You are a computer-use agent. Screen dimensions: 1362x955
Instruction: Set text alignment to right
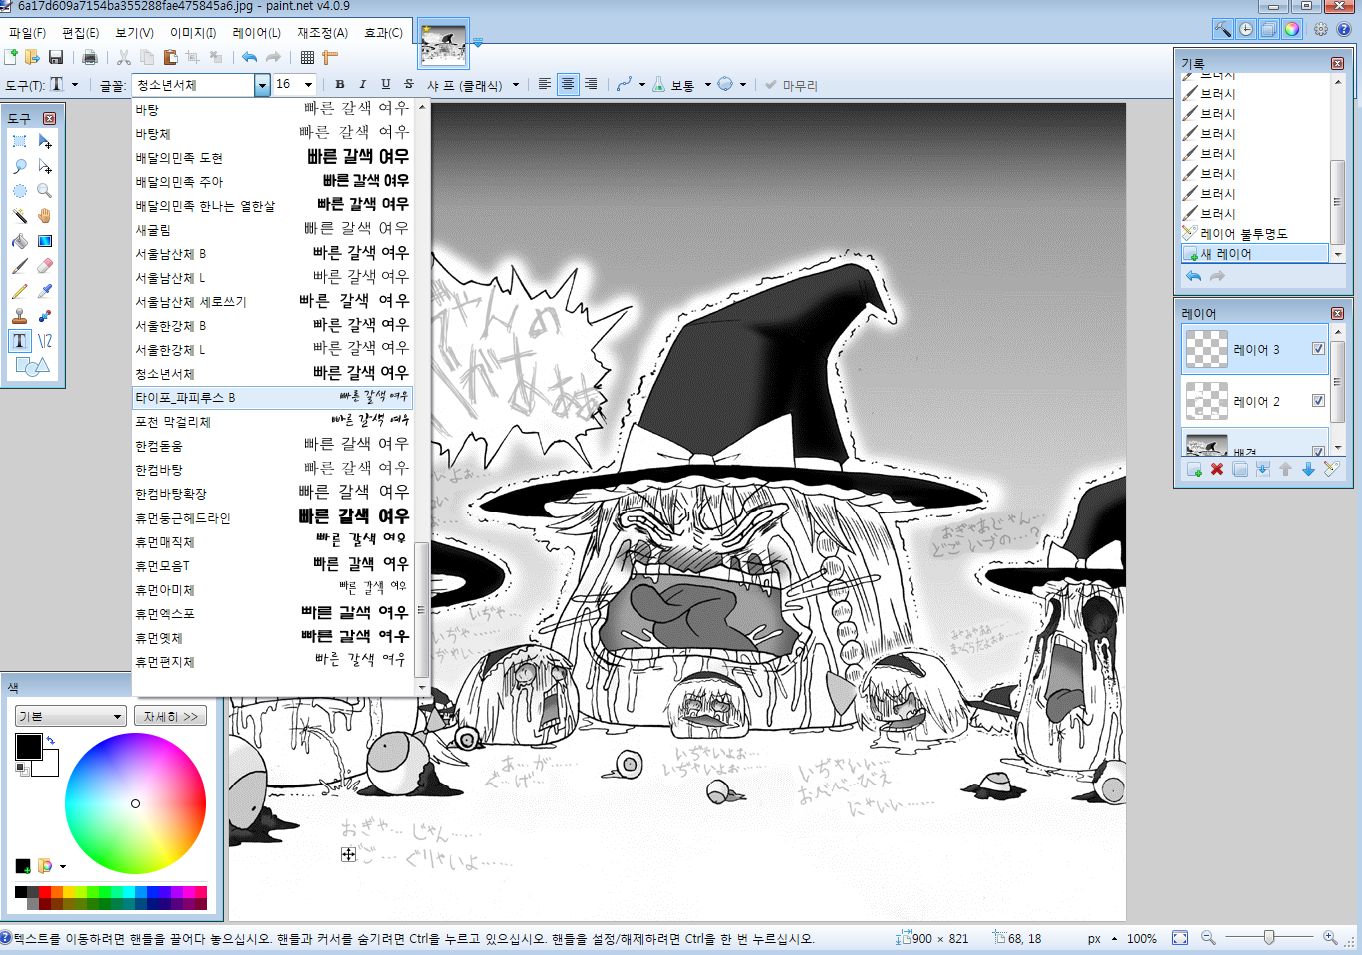pyautogui.click(x=591, y=85)
